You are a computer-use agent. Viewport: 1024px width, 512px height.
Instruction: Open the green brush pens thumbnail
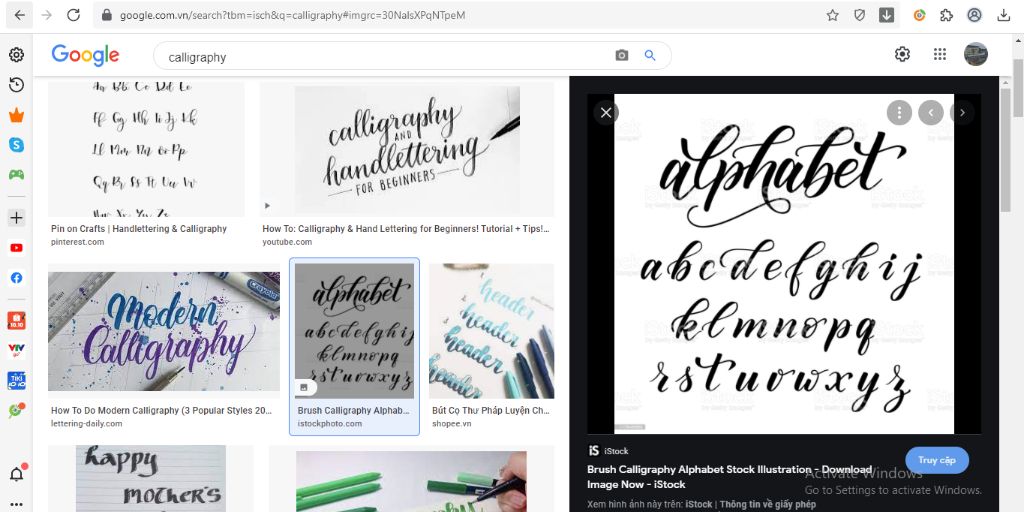[411, 482]
